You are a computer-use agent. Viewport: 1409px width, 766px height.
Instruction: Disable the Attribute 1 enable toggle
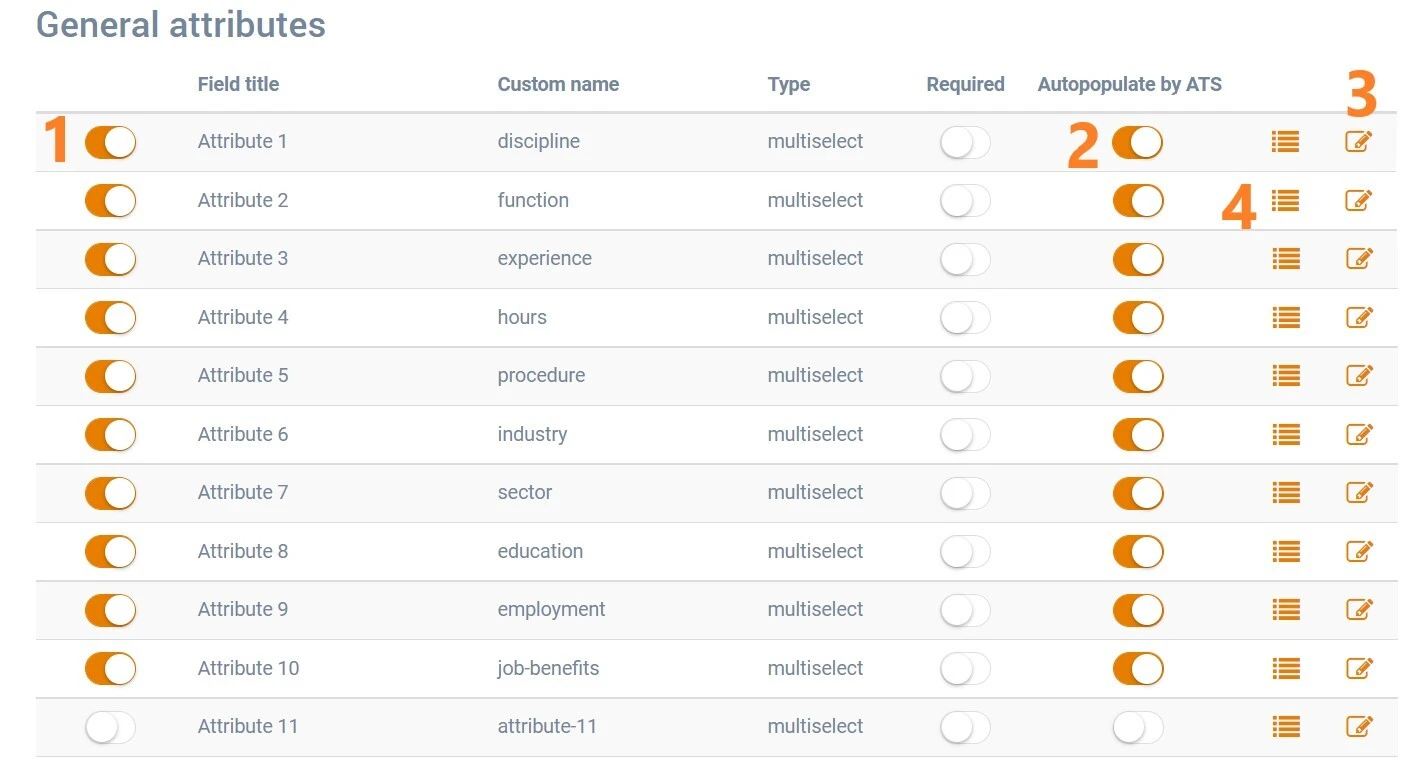click(x=110, y=142)
